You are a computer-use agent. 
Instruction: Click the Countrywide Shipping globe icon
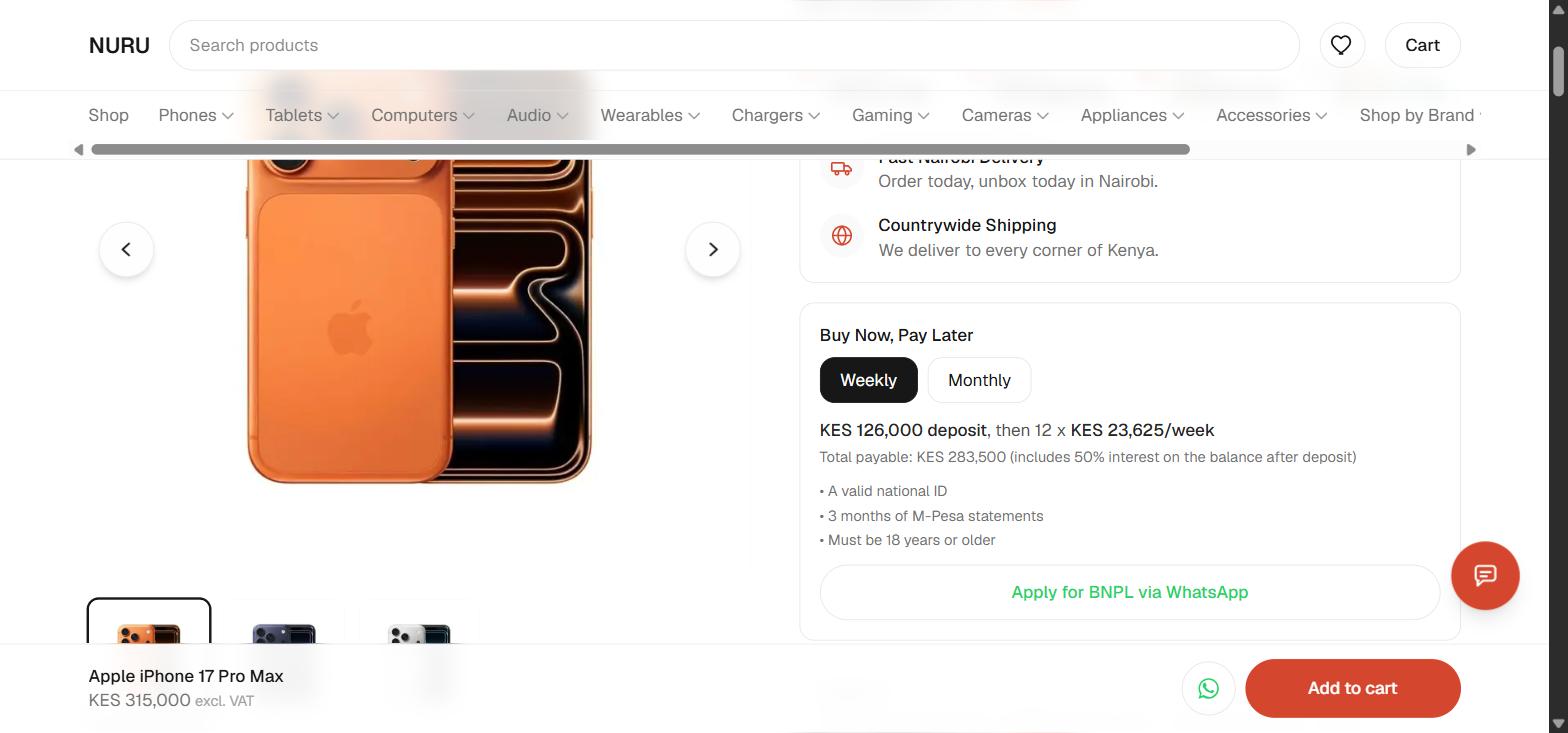coord(842,236)
